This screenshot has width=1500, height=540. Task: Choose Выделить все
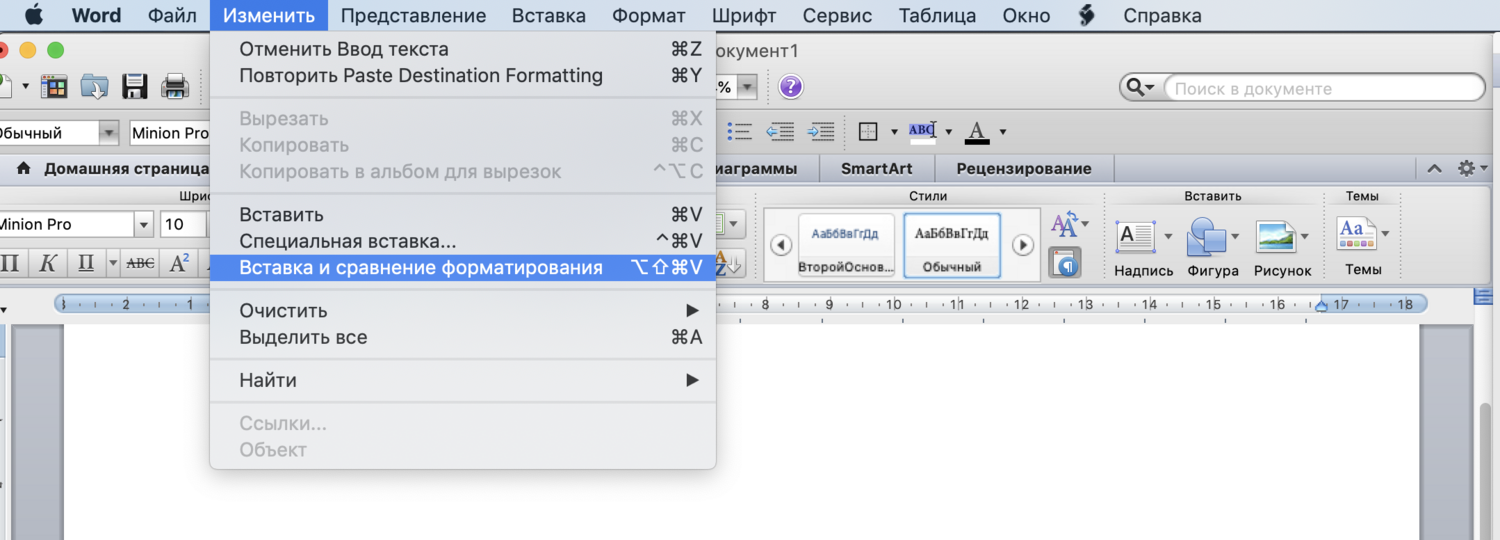[x=463, y=337]
